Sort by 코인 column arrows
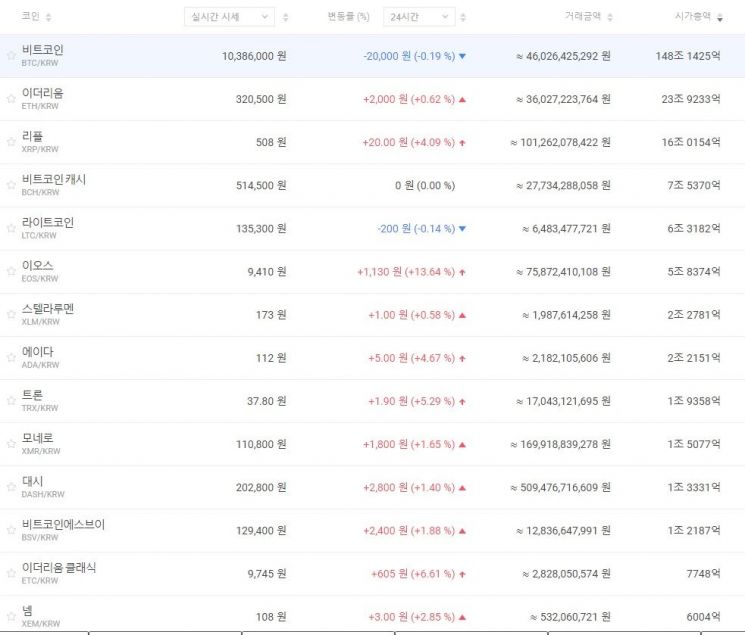745x635 pixels. click(x=48, y=17)
